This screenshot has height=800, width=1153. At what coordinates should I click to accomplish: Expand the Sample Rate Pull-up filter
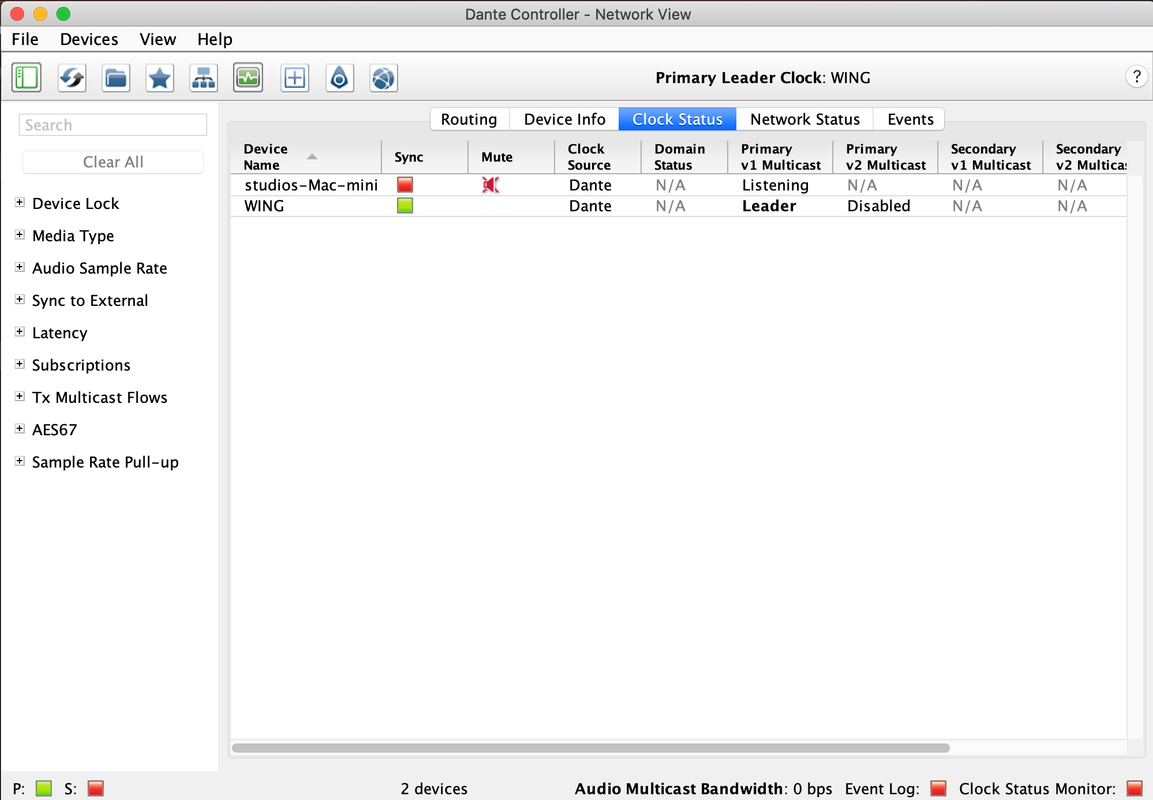click(x=20, y=461)
